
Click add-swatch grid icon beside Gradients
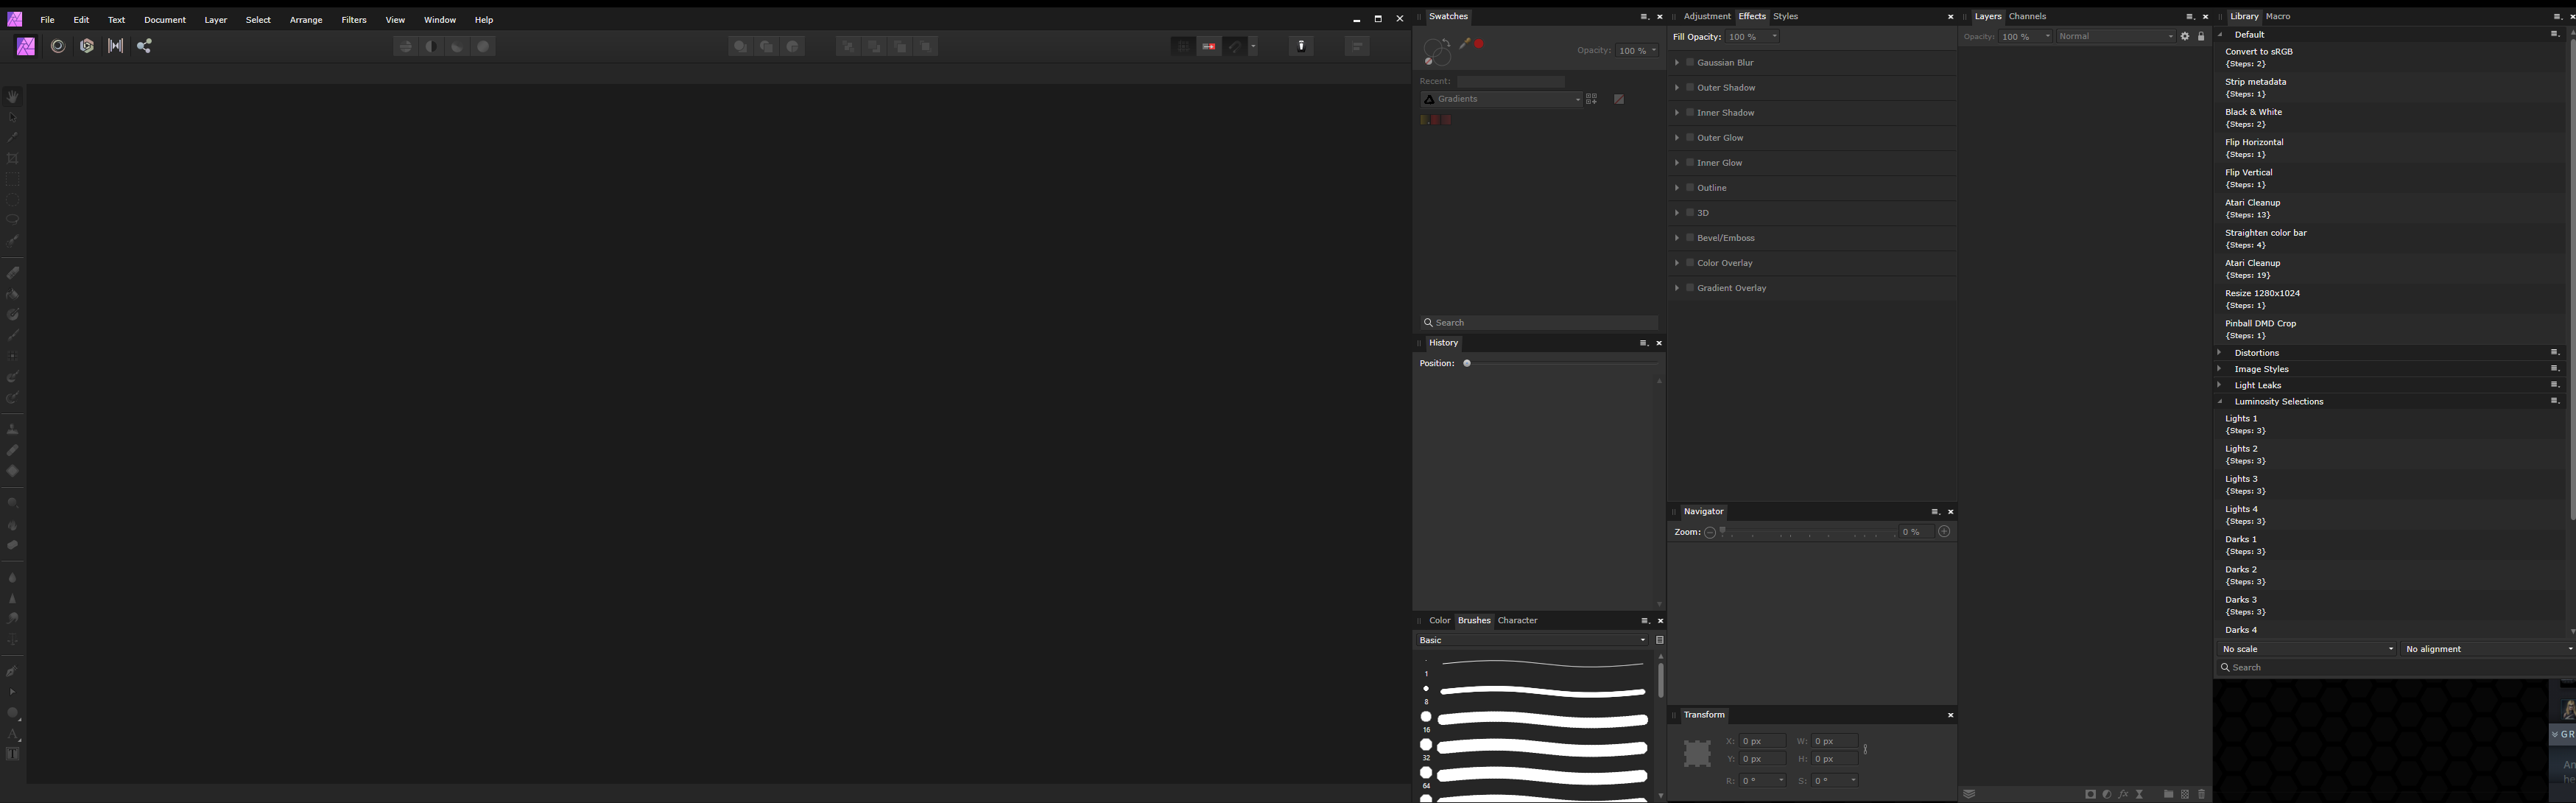coord(1592,99)
